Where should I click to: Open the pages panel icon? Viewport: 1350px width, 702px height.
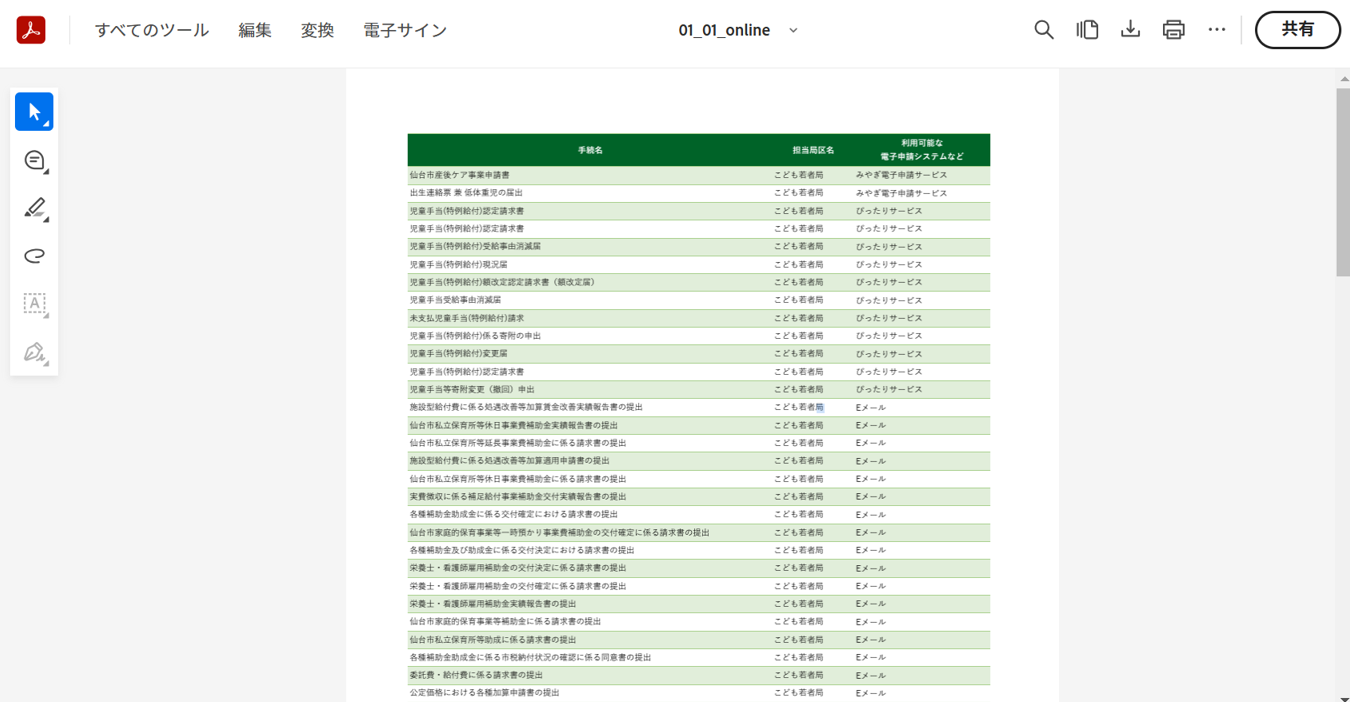(x=1087, y=30)
